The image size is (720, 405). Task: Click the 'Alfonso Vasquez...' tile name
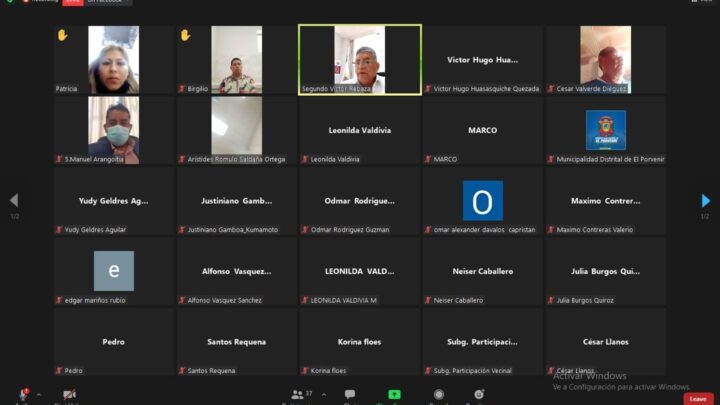click(237, 271)
